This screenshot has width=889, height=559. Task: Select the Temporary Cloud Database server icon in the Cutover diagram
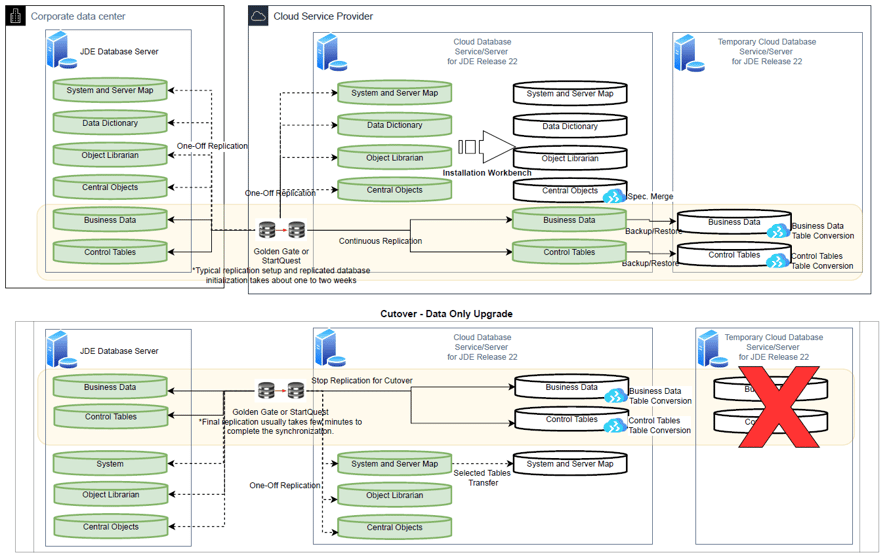pyautogui.click(x=713, y=349)
